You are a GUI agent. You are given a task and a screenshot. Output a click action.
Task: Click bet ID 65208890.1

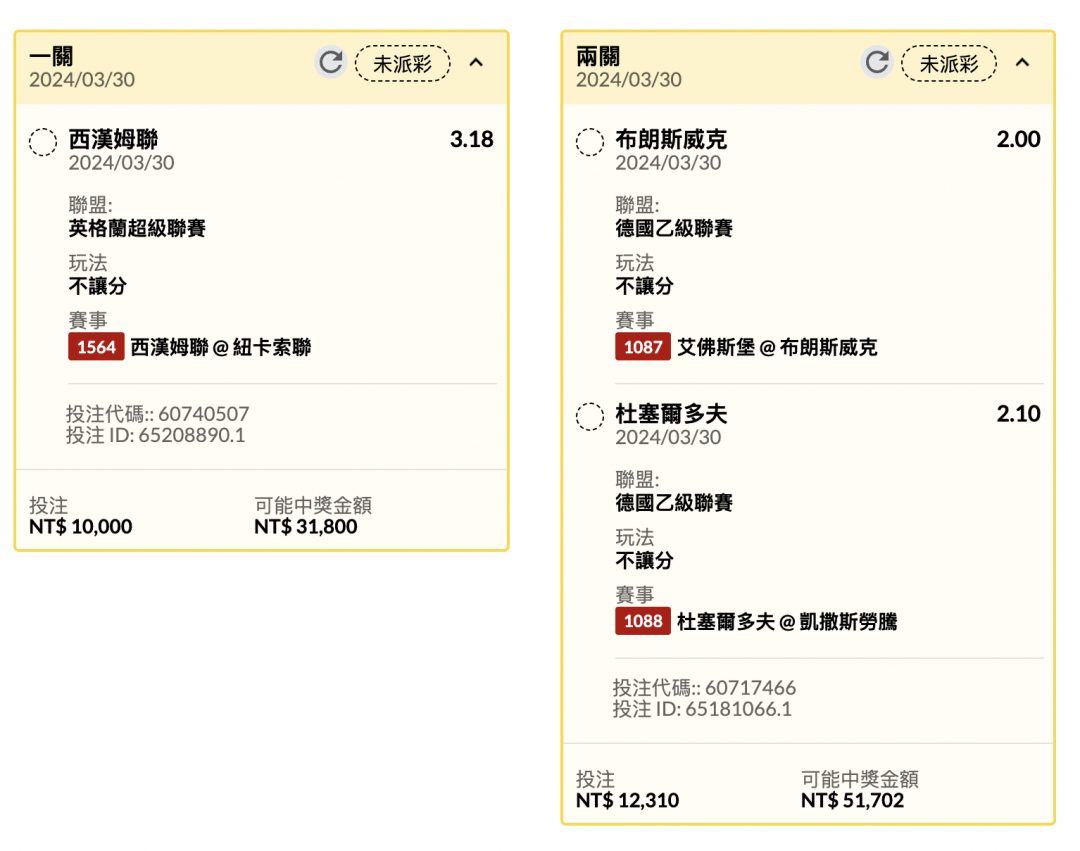click(x=191, y=435)
